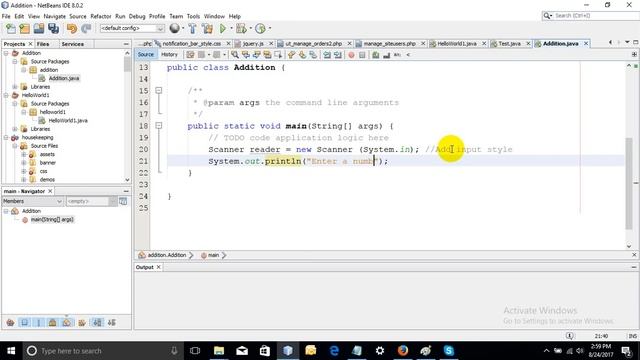
Task: Click the Profile Project toolbar icon
Action: (260, 29)
